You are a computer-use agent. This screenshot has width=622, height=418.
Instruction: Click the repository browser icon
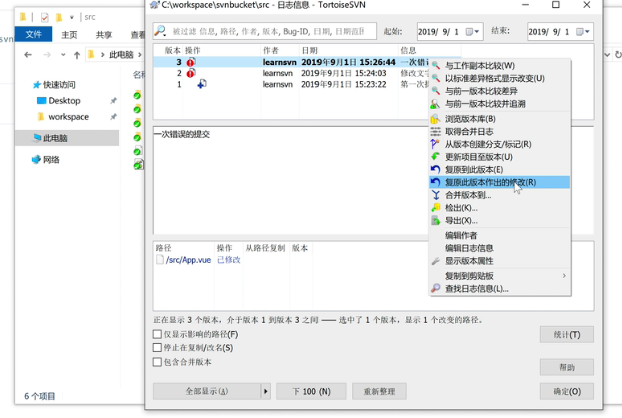click(x=436, y=119)
